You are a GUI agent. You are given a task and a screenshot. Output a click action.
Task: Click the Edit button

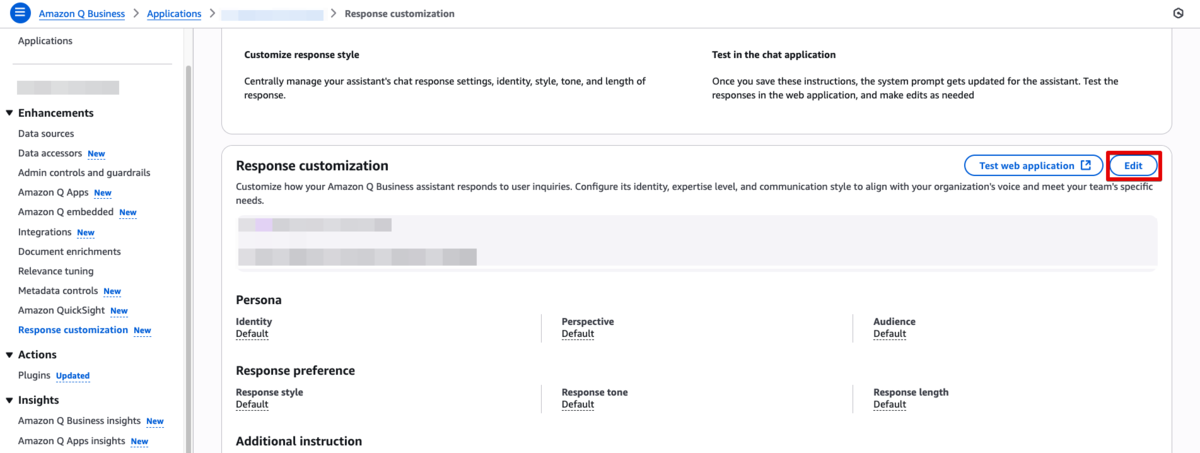click(x=1133, y=165)
